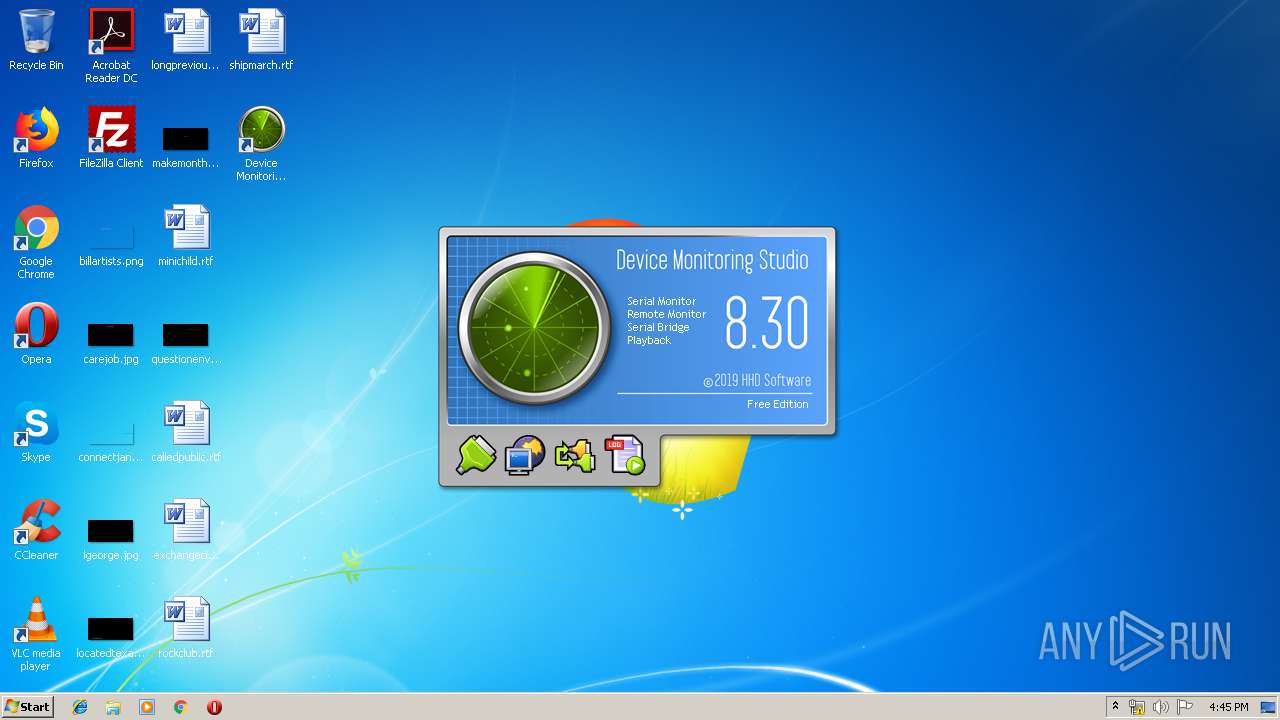
Task: Select calledpublic.rtf document
Action: 186,432
